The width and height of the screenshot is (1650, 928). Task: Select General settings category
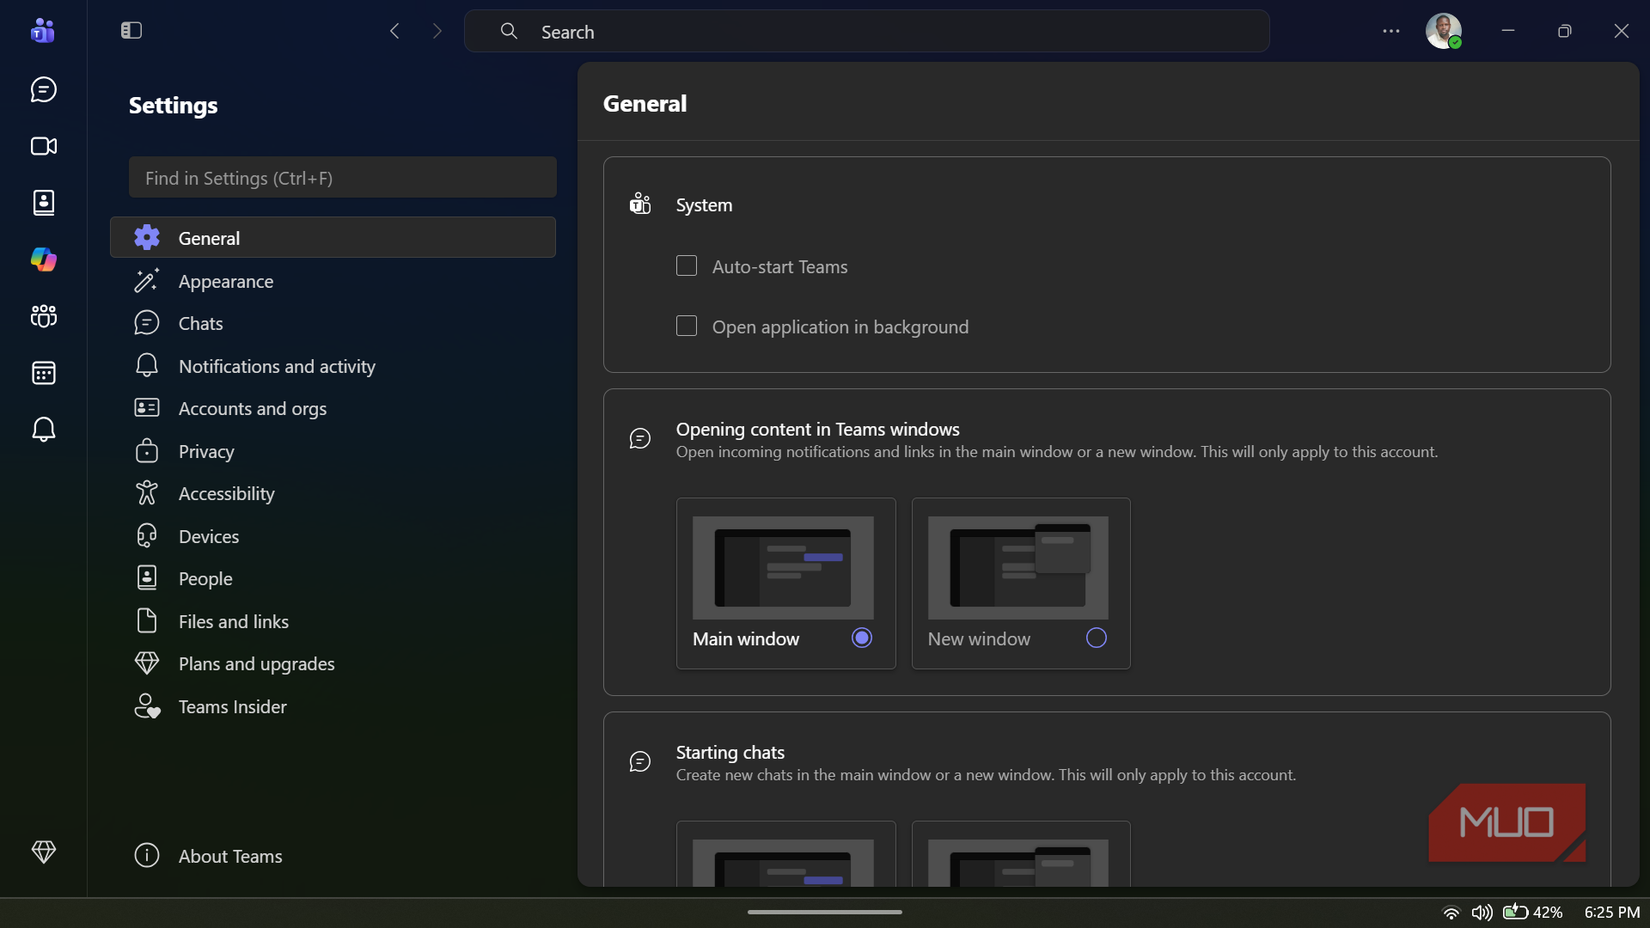point(333,238)
